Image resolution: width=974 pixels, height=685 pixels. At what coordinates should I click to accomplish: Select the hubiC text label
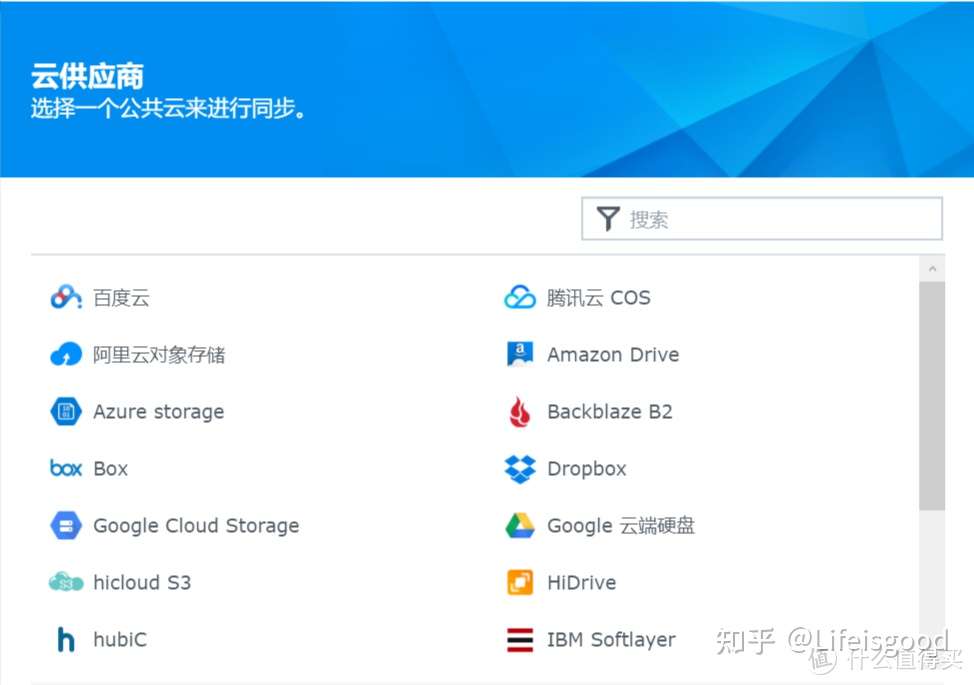121,640
